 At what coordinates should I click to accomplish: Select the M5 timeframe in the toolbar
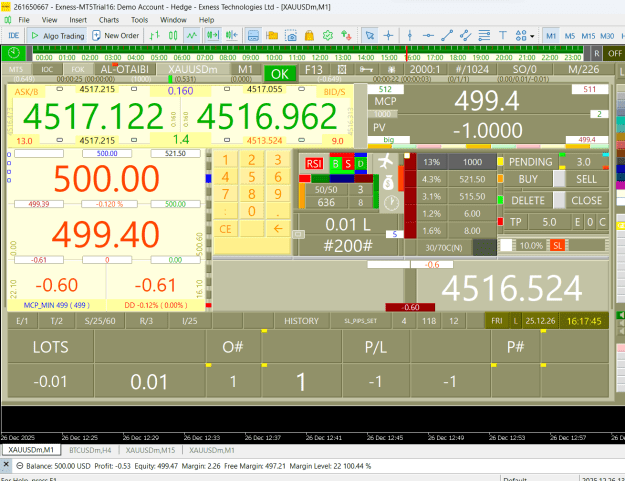[570, 36]
